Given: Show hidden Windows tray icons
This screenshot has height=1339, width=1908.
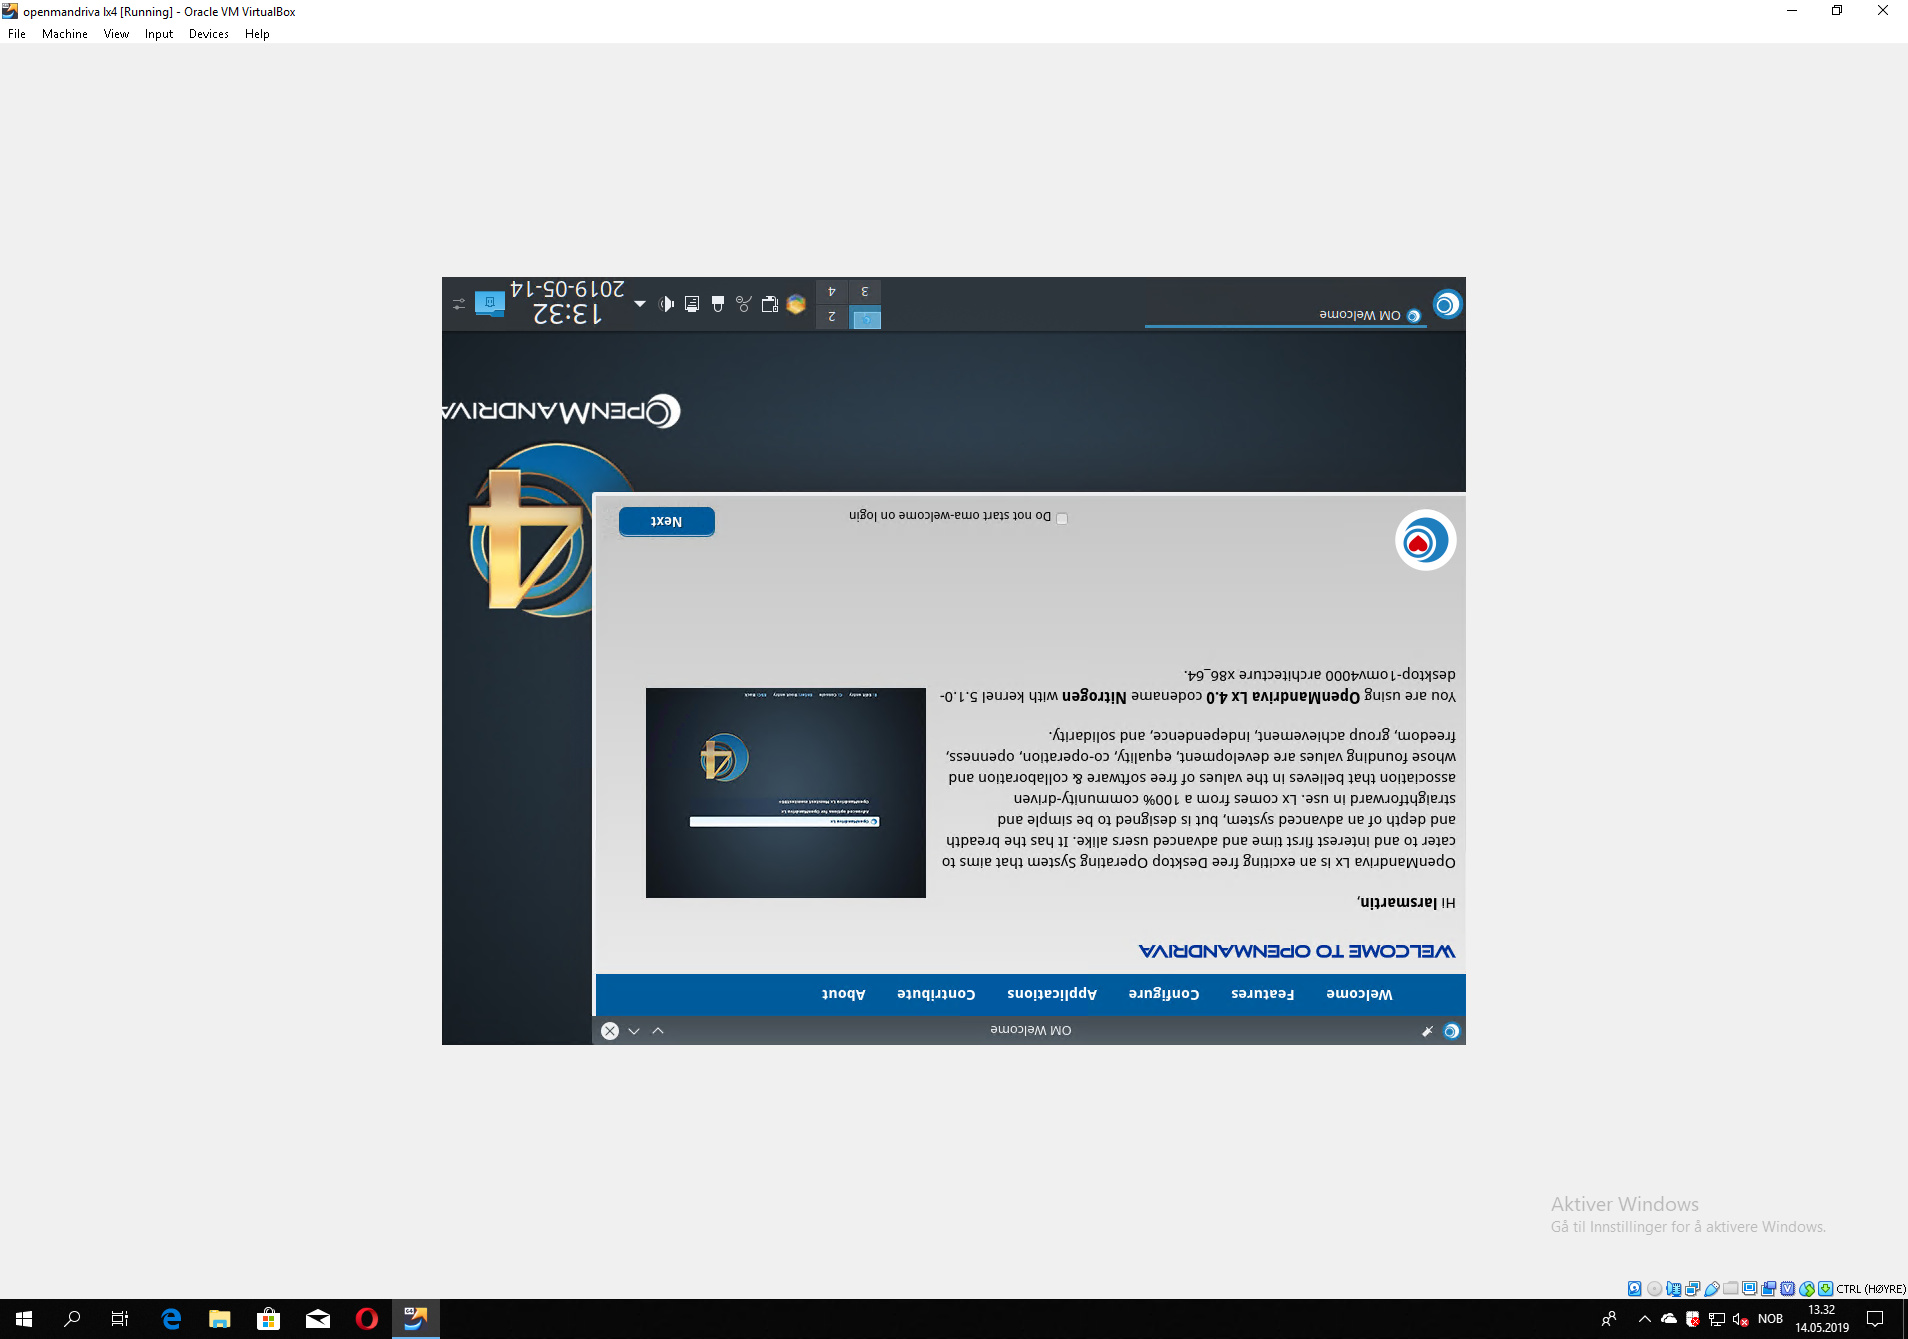Looking at the screenshot, I should 1644,1319.
